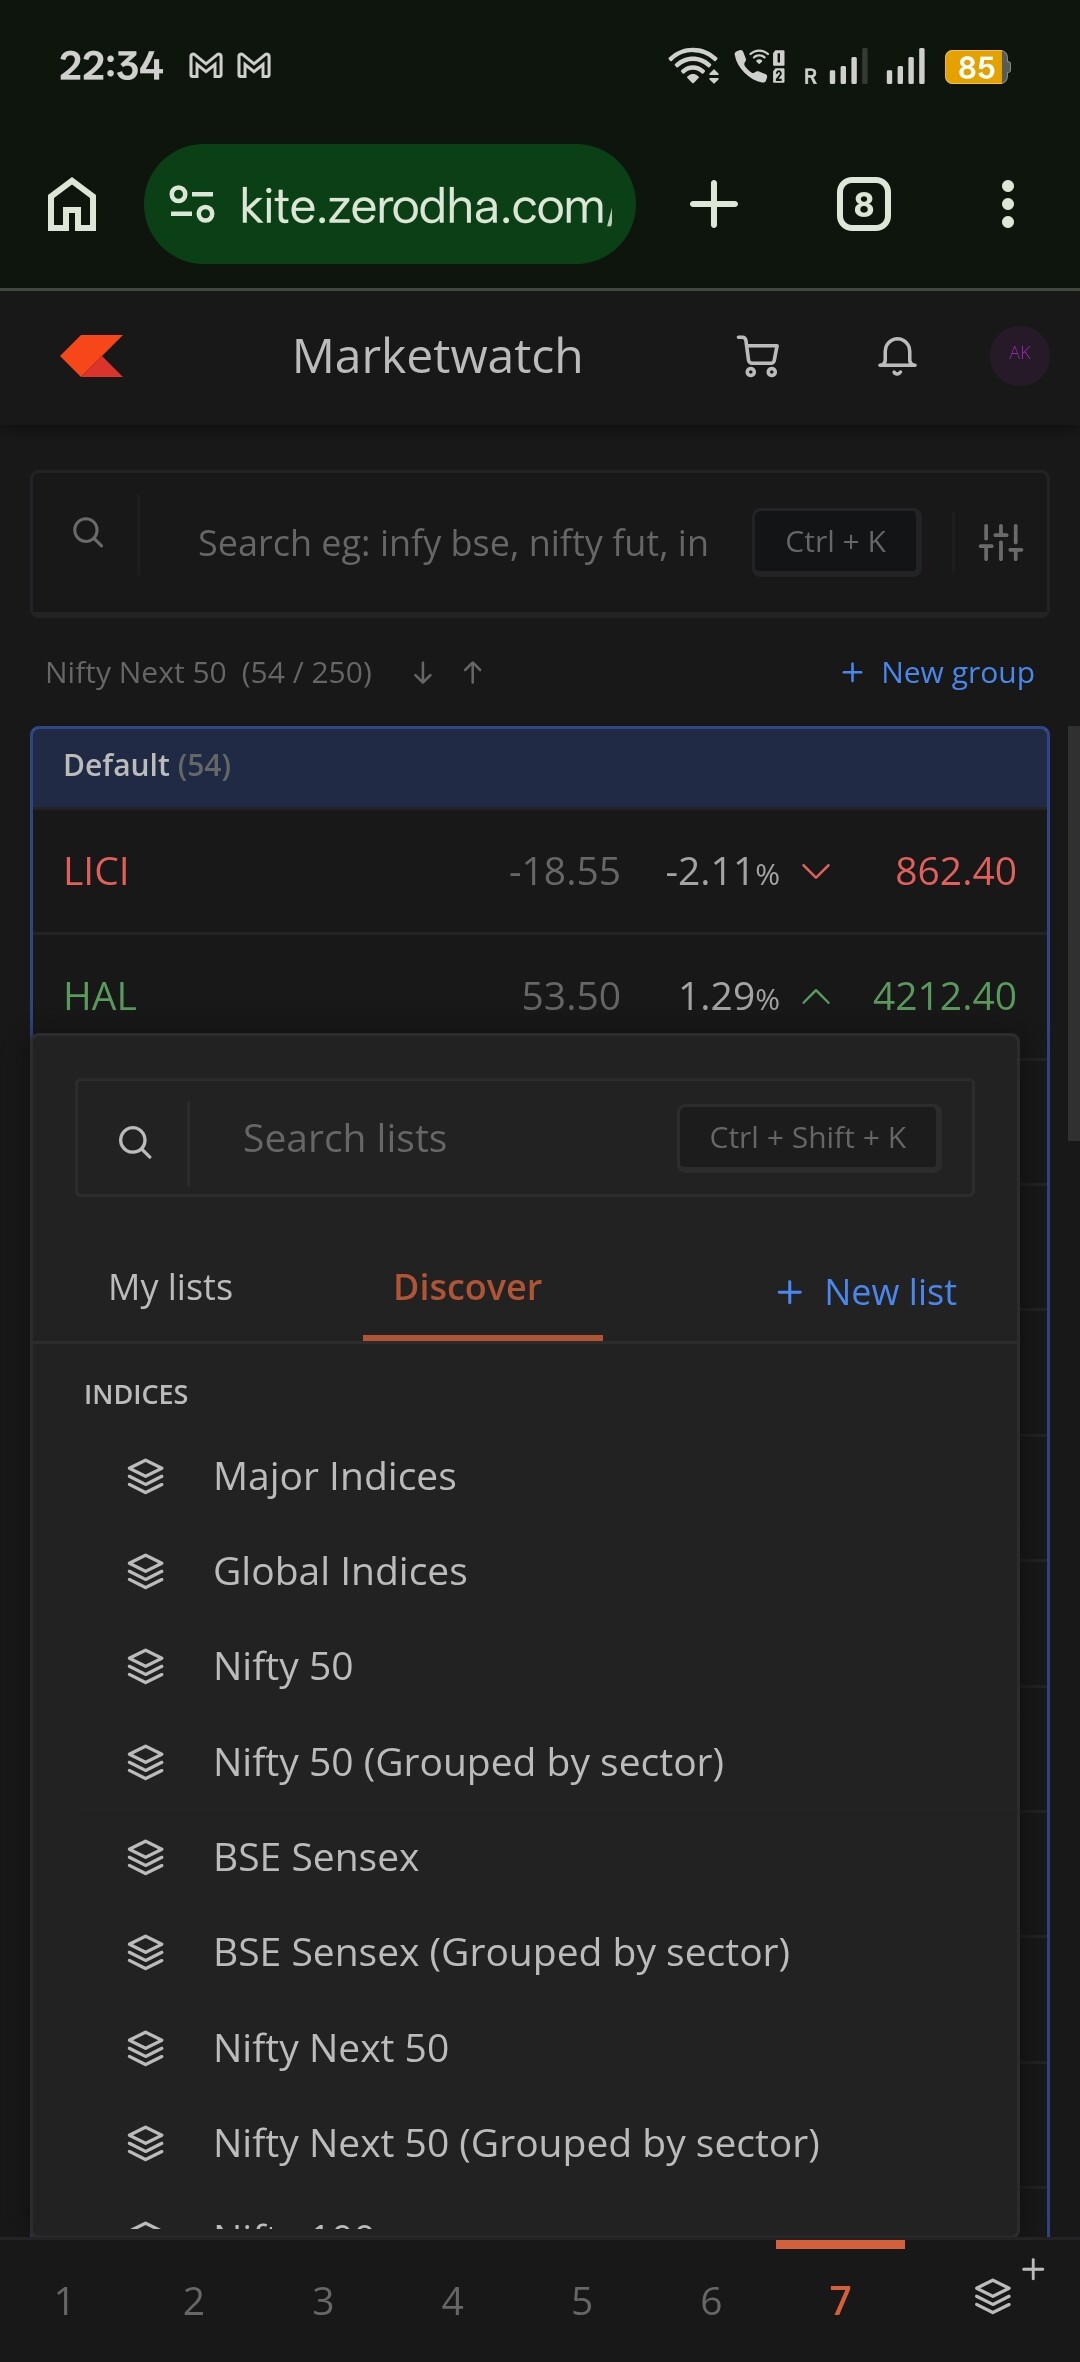The height and width of the screenshot is (2362, 1080).
Task: Sort watchlist with the up arrow
Action: point(473,673)
